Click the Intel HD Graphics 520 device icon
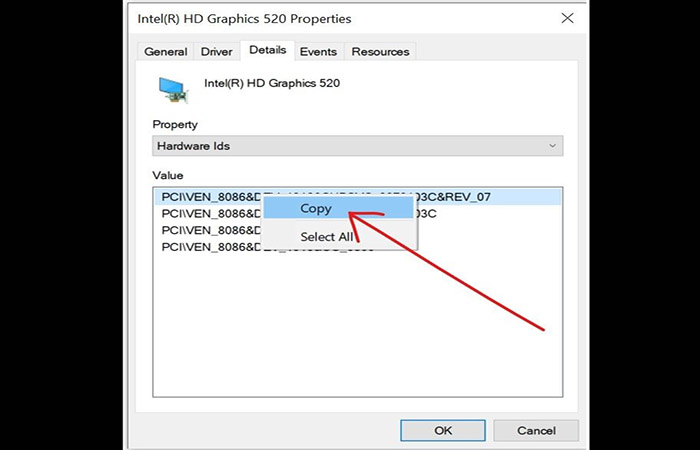 coord(173,89)
